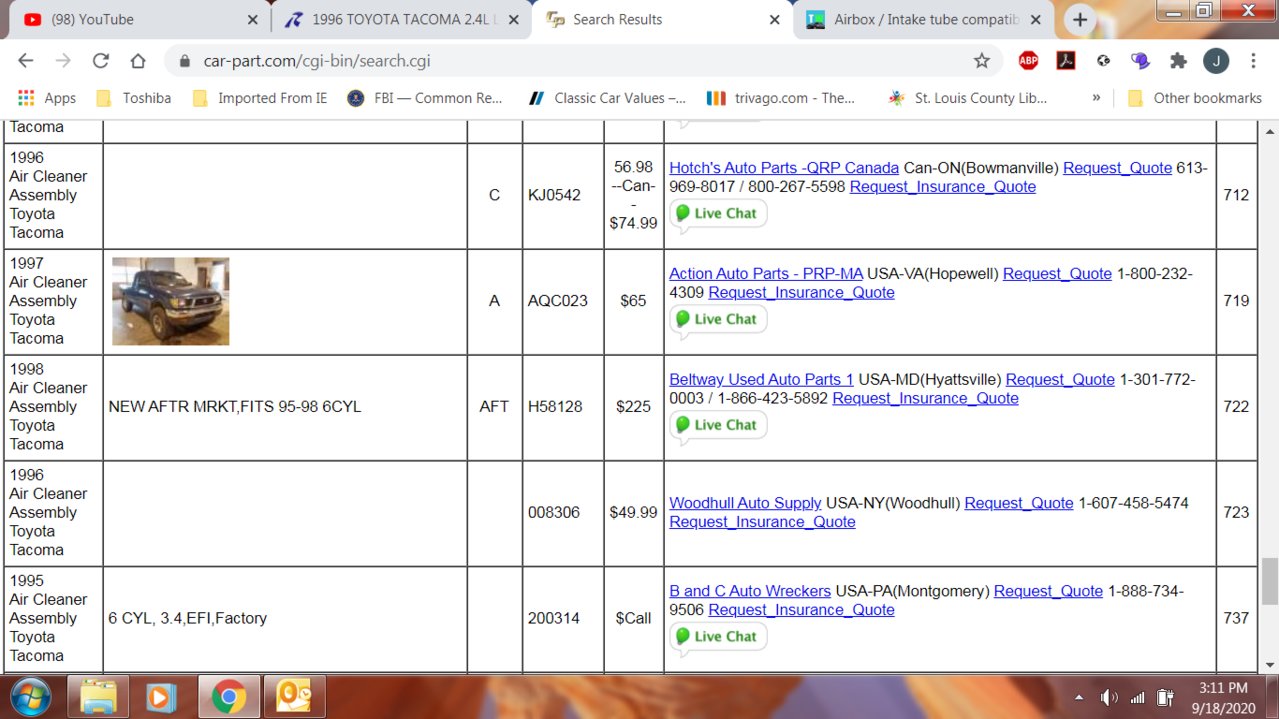Screen dimensions: 1279x719
Task: Open the Chrome three-dot menu
Action: tap(1253, 61)
